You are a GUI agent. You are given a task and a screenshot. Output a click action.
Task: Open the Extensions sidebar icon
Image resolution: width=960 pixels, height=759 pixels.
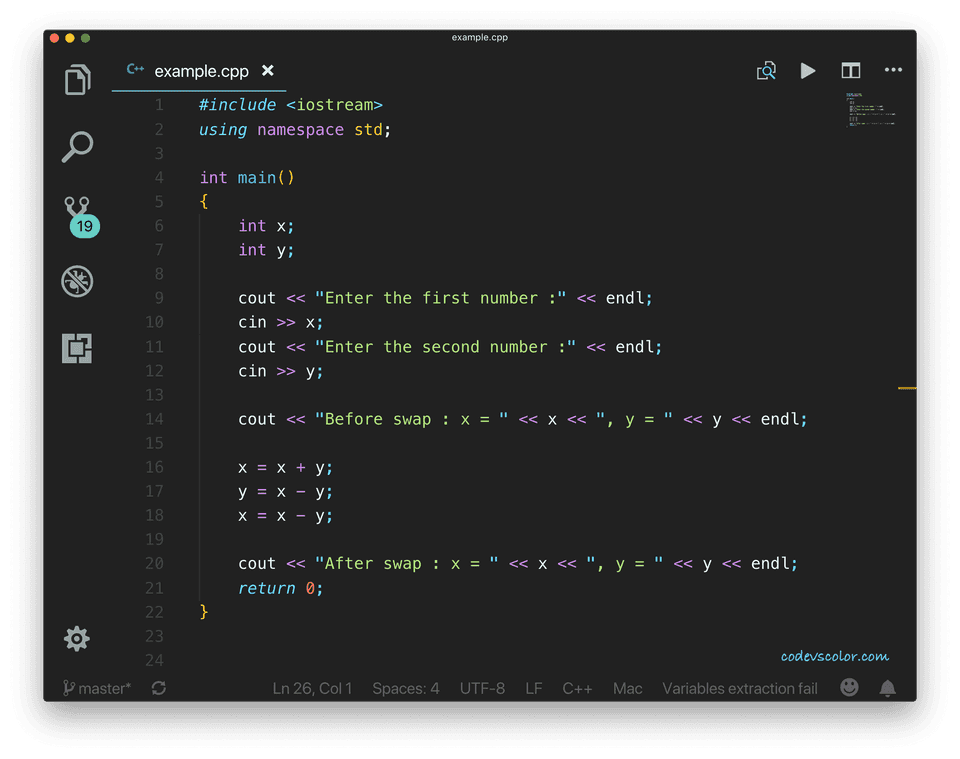click(x=77, y=348)
